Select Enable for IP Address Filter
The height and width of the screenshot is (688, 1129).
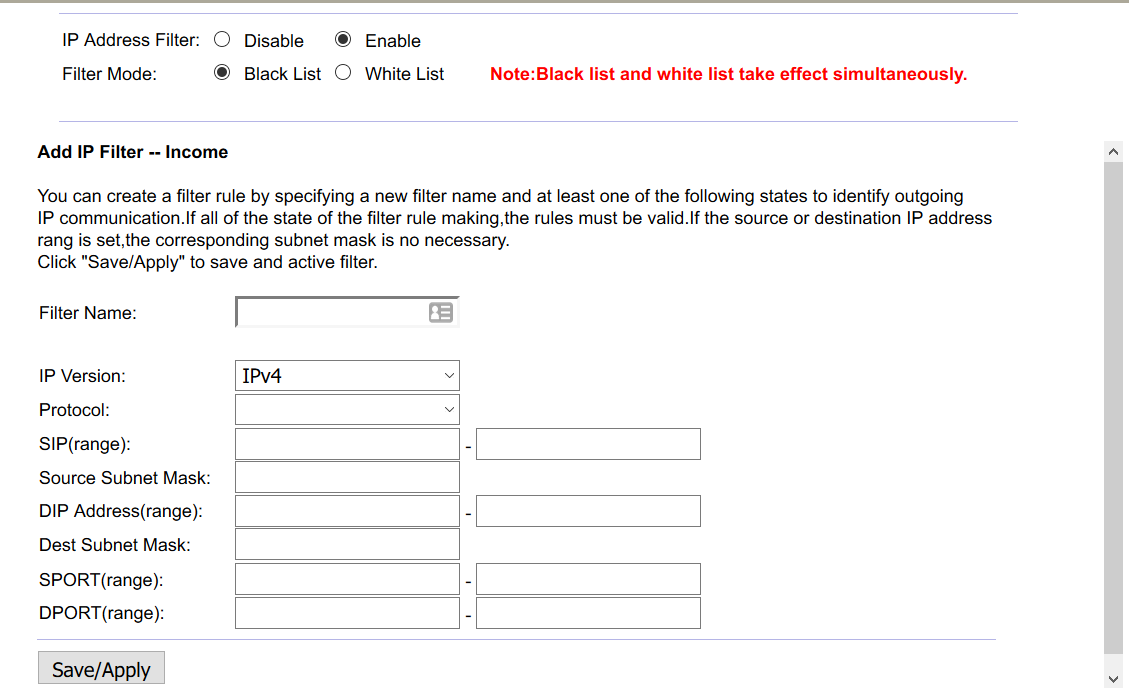pyautogui.click(x=343, y=40)
